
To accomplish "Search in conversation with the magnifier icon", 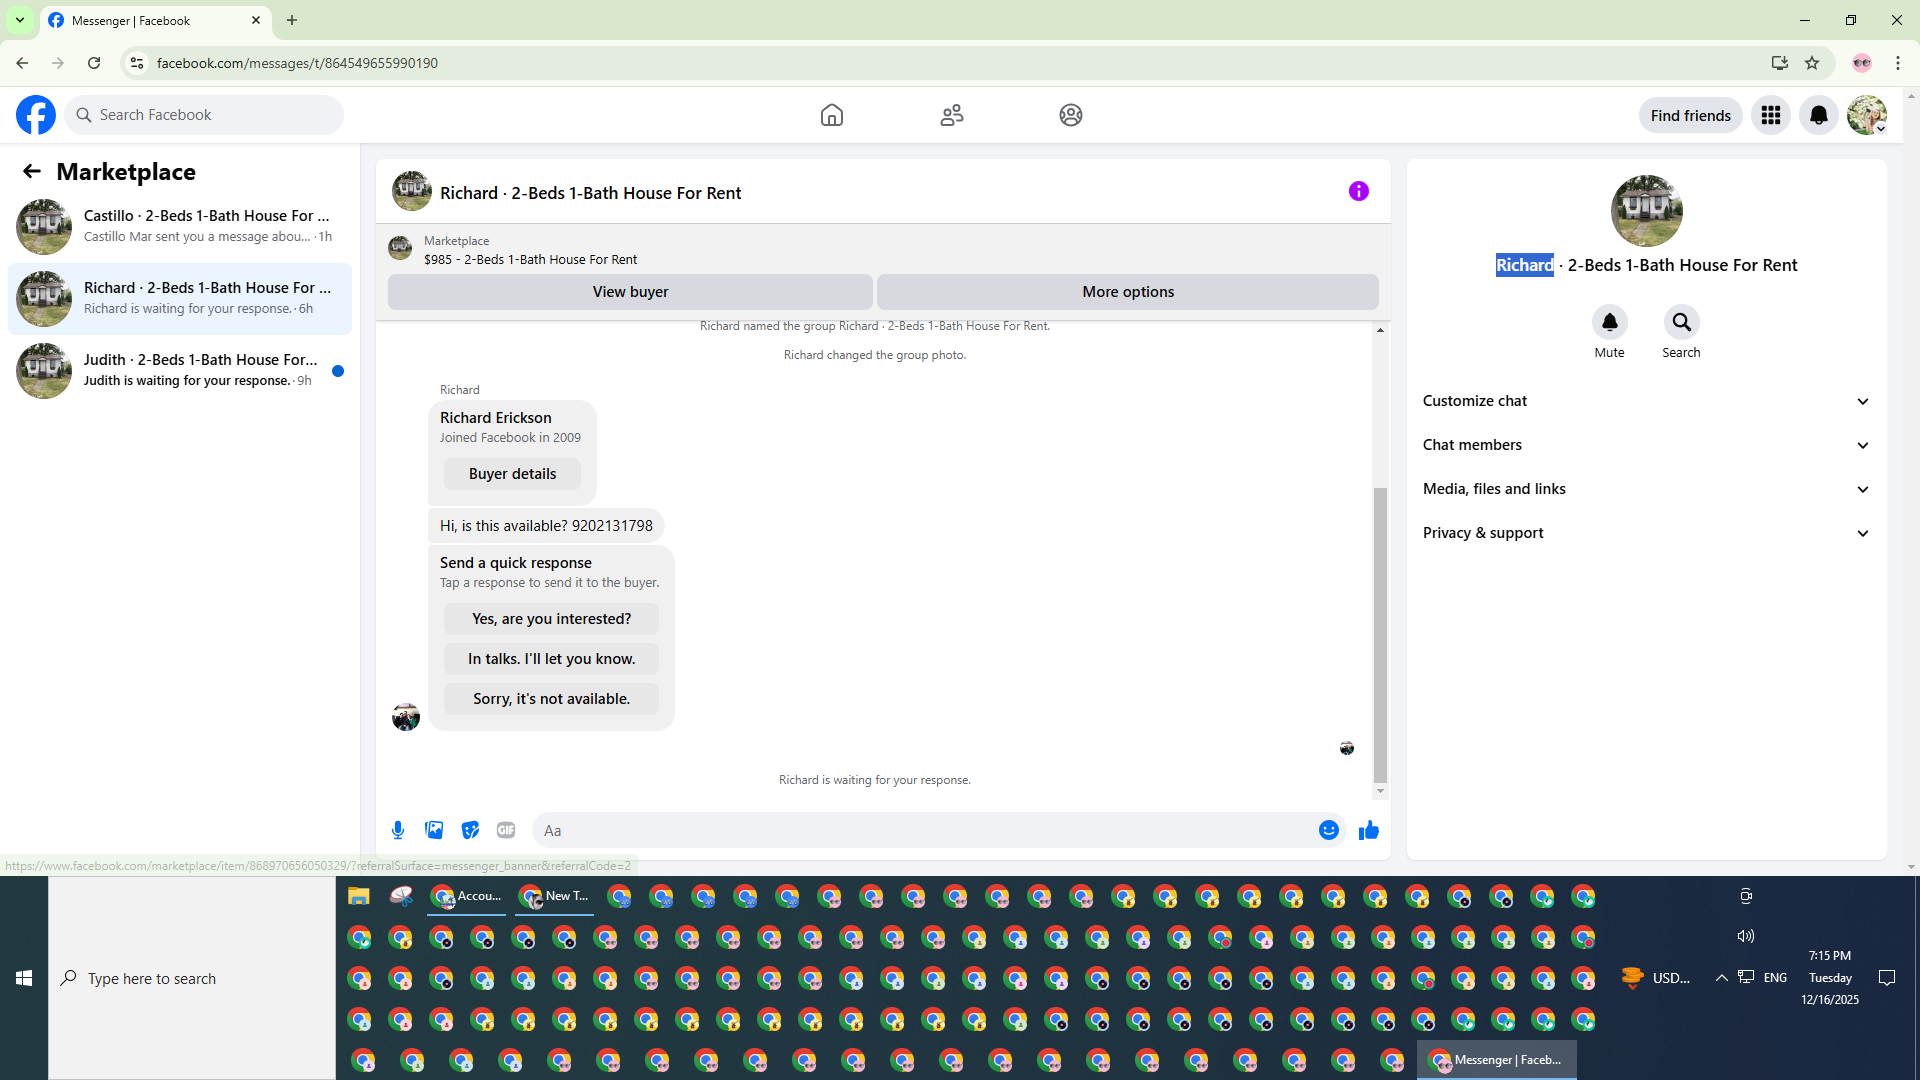I will click(x=1681, y=322).
